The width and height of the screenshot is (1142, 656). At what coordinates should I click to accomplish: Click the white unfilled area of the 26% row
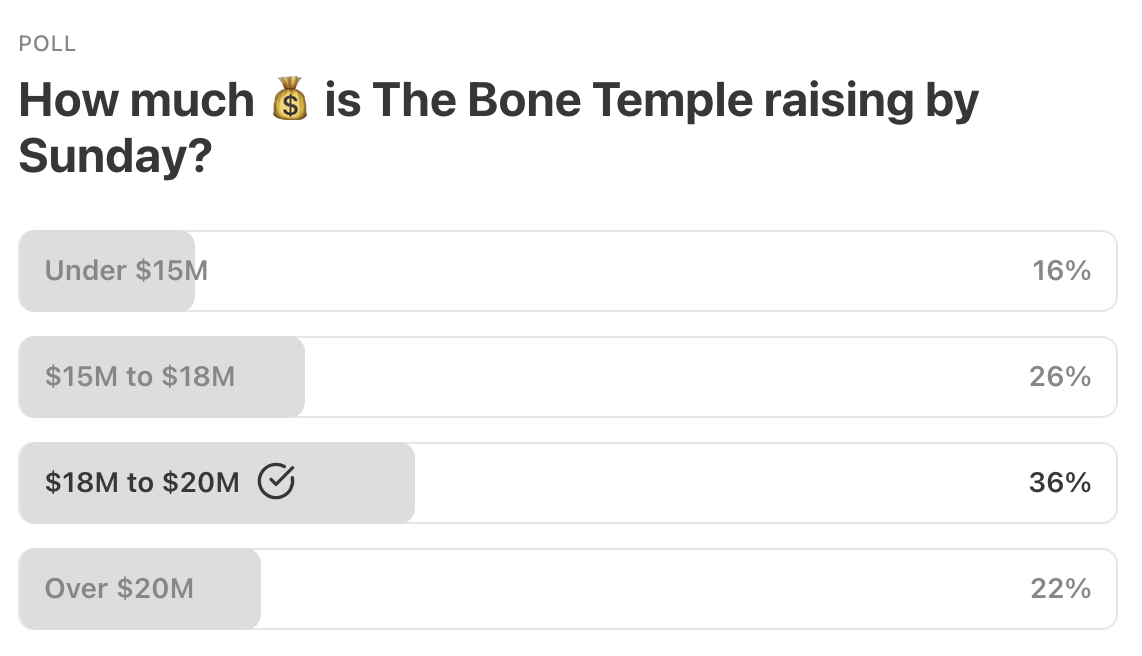[664, 376]
